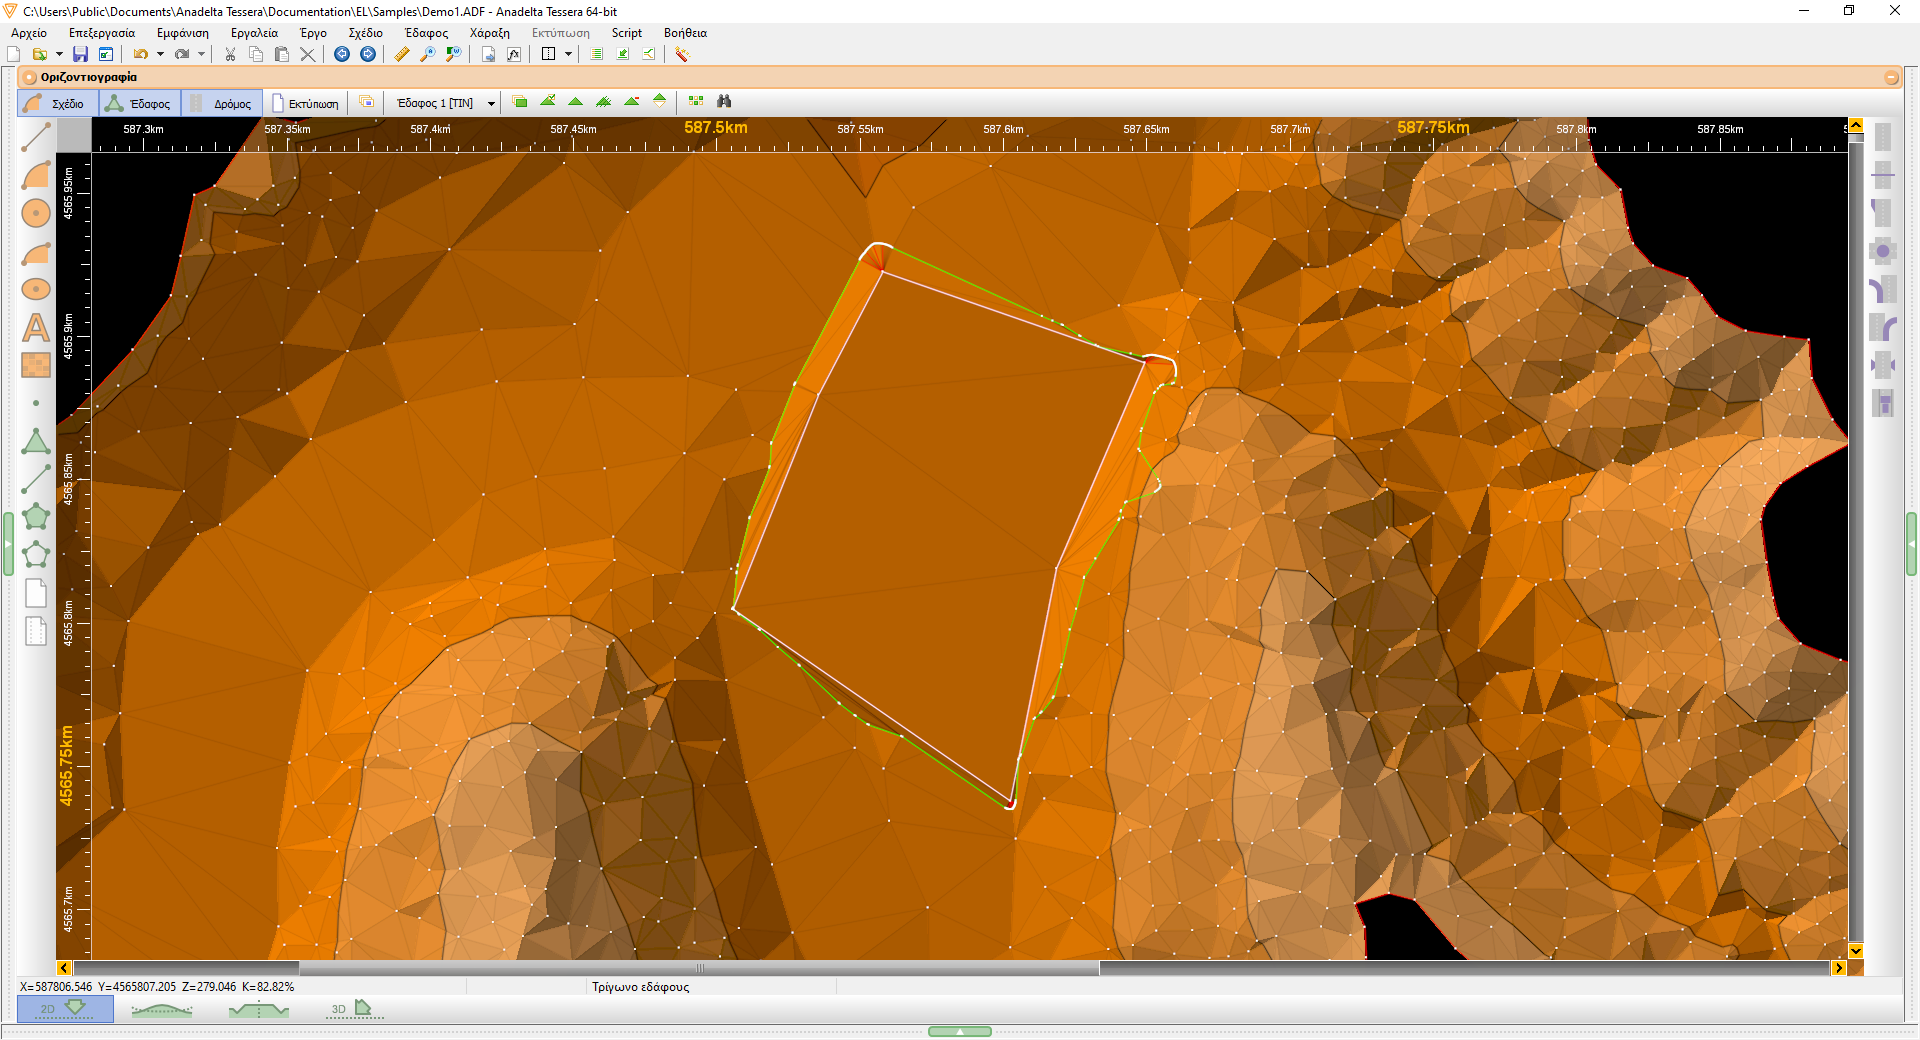Expand the right side panel handle

[x=1911, y=543]
